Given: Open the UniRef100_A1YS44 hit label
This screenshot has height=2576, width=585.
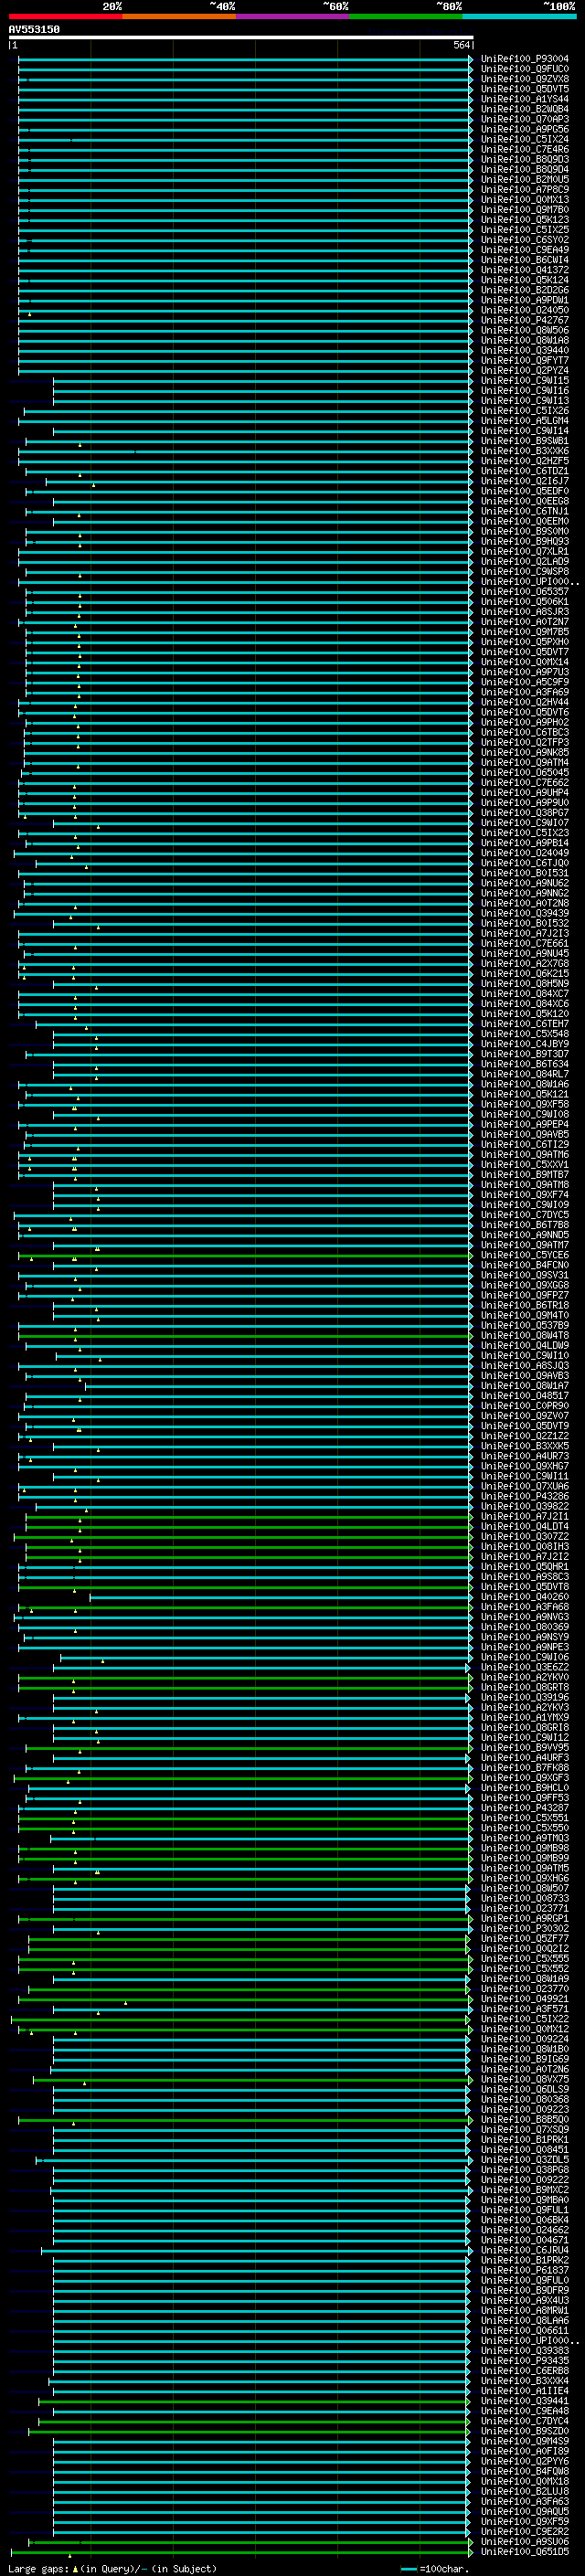Looking at the screenshot, I should tap(525, 99).
